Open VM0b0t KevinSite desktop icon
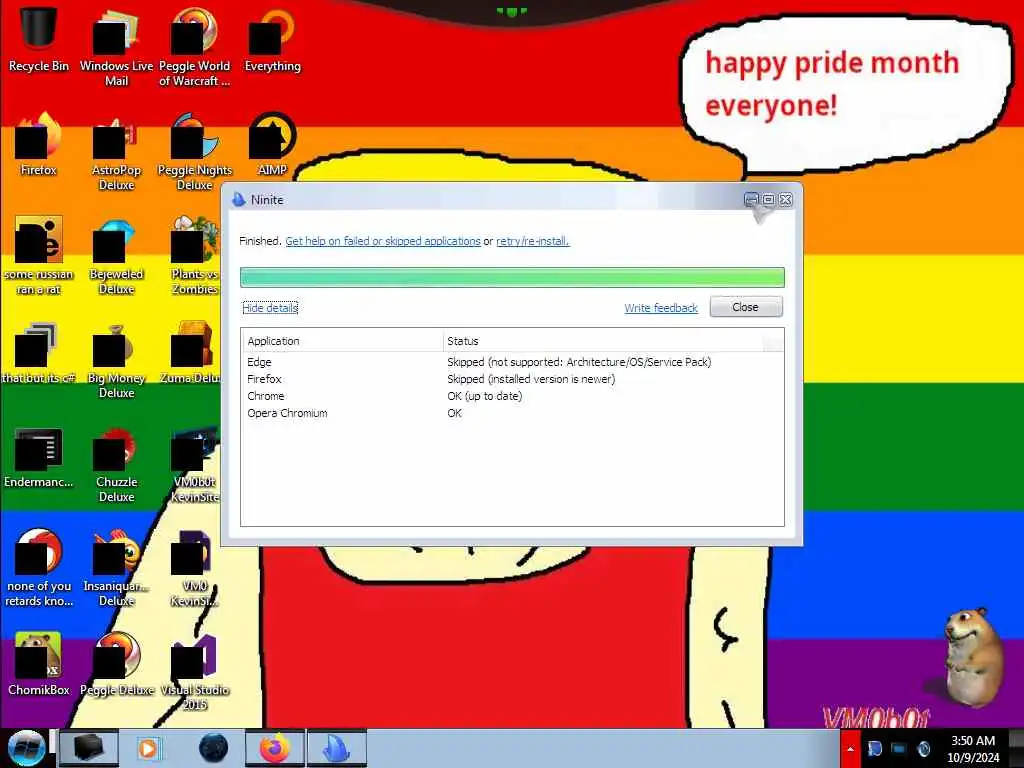 [x=195, y=464]
